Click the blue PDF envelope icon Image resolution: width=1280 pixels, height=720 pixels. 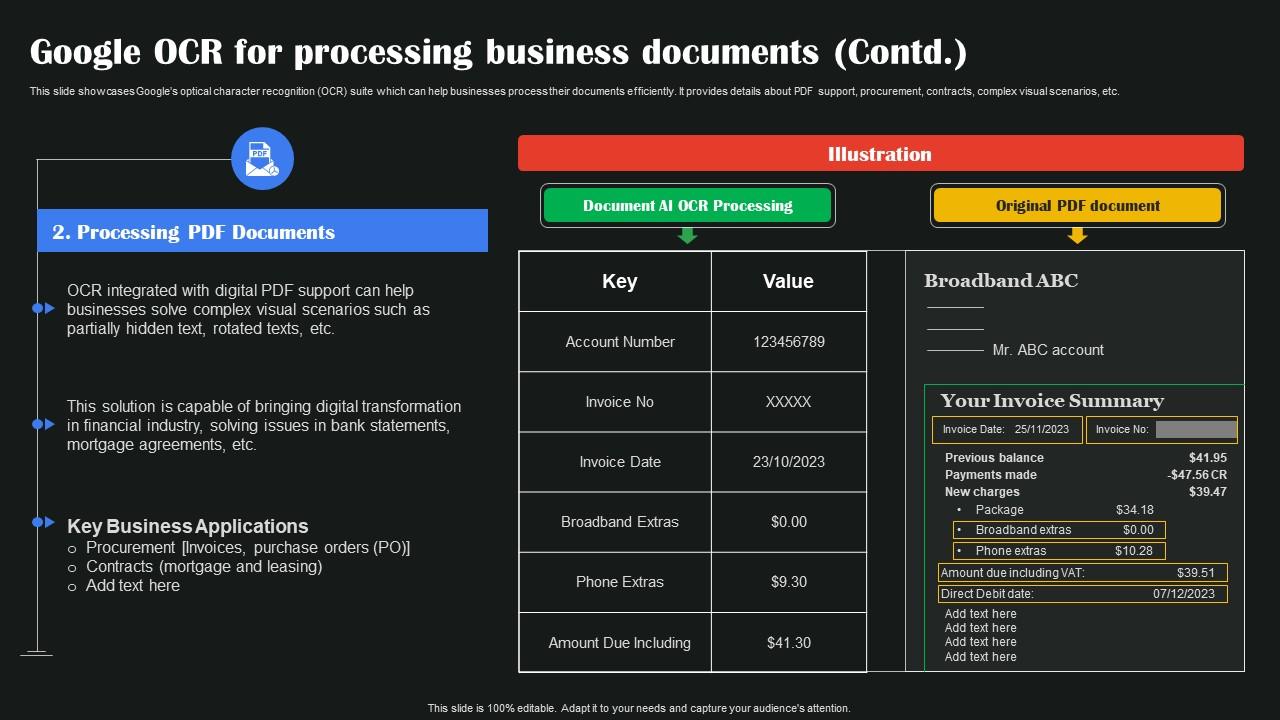click(x=263, y=158)
